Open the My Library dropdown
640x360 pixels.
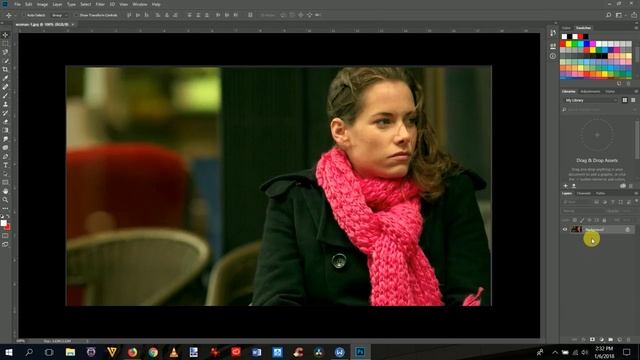tap(590, 100)
